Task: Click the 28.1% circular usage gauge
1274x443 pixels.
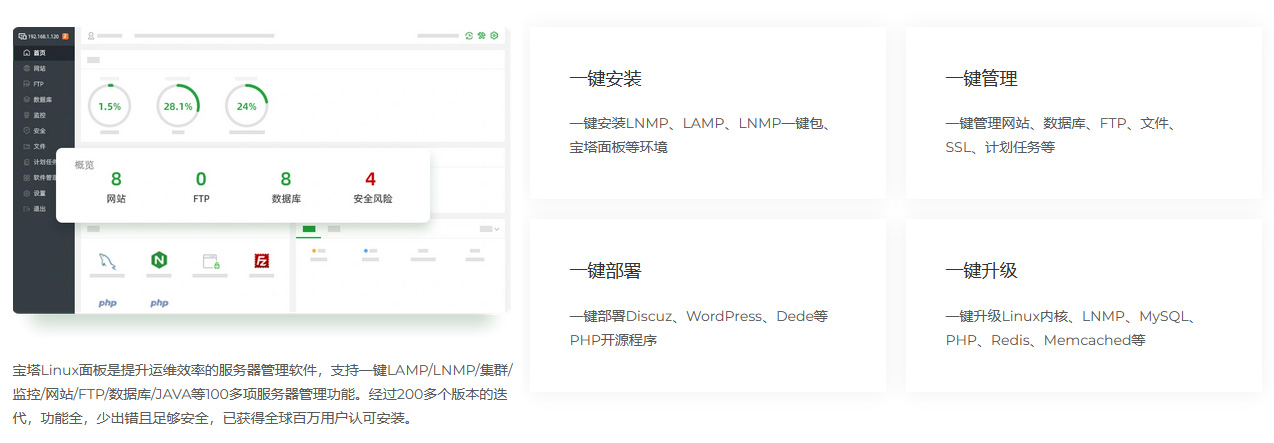Action: point(178,106)
